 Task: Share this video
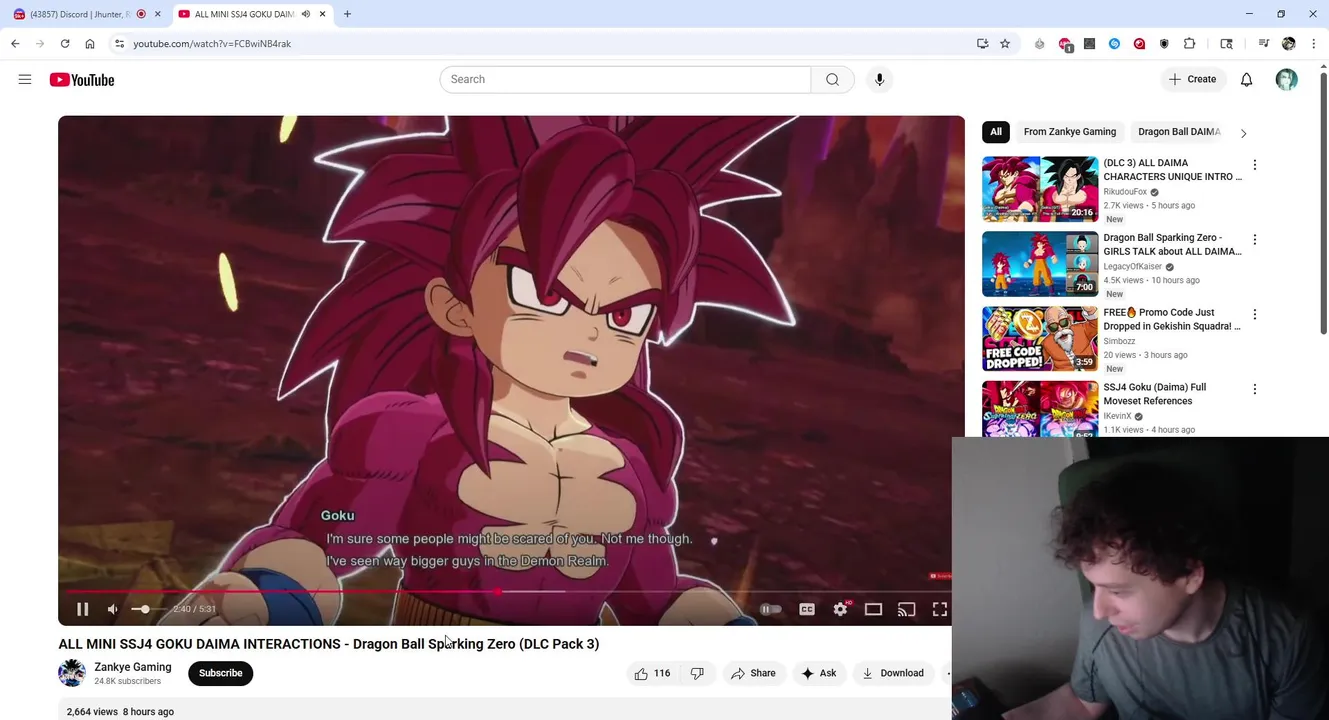click(x=753, y=673)
